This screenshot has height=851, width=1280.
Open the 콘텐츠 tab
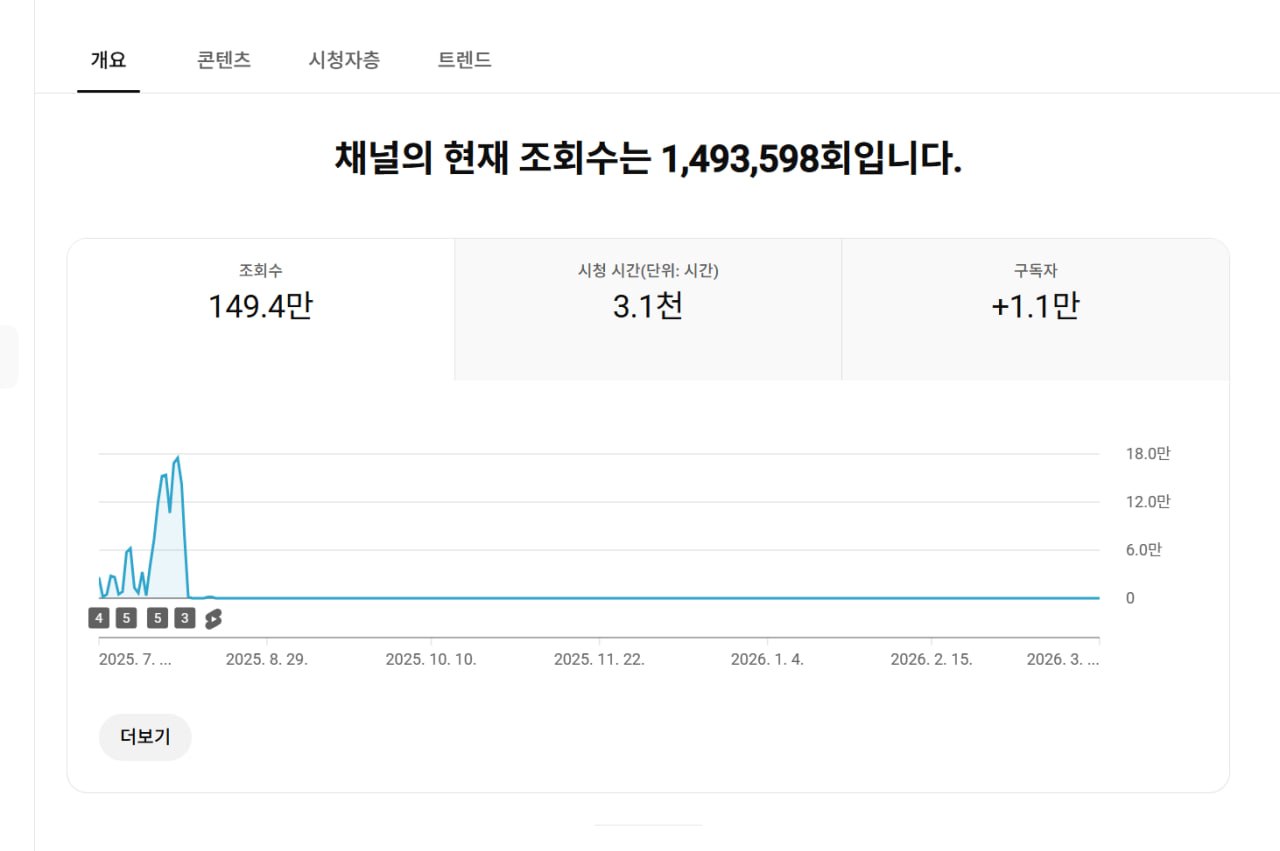[224, 60]
